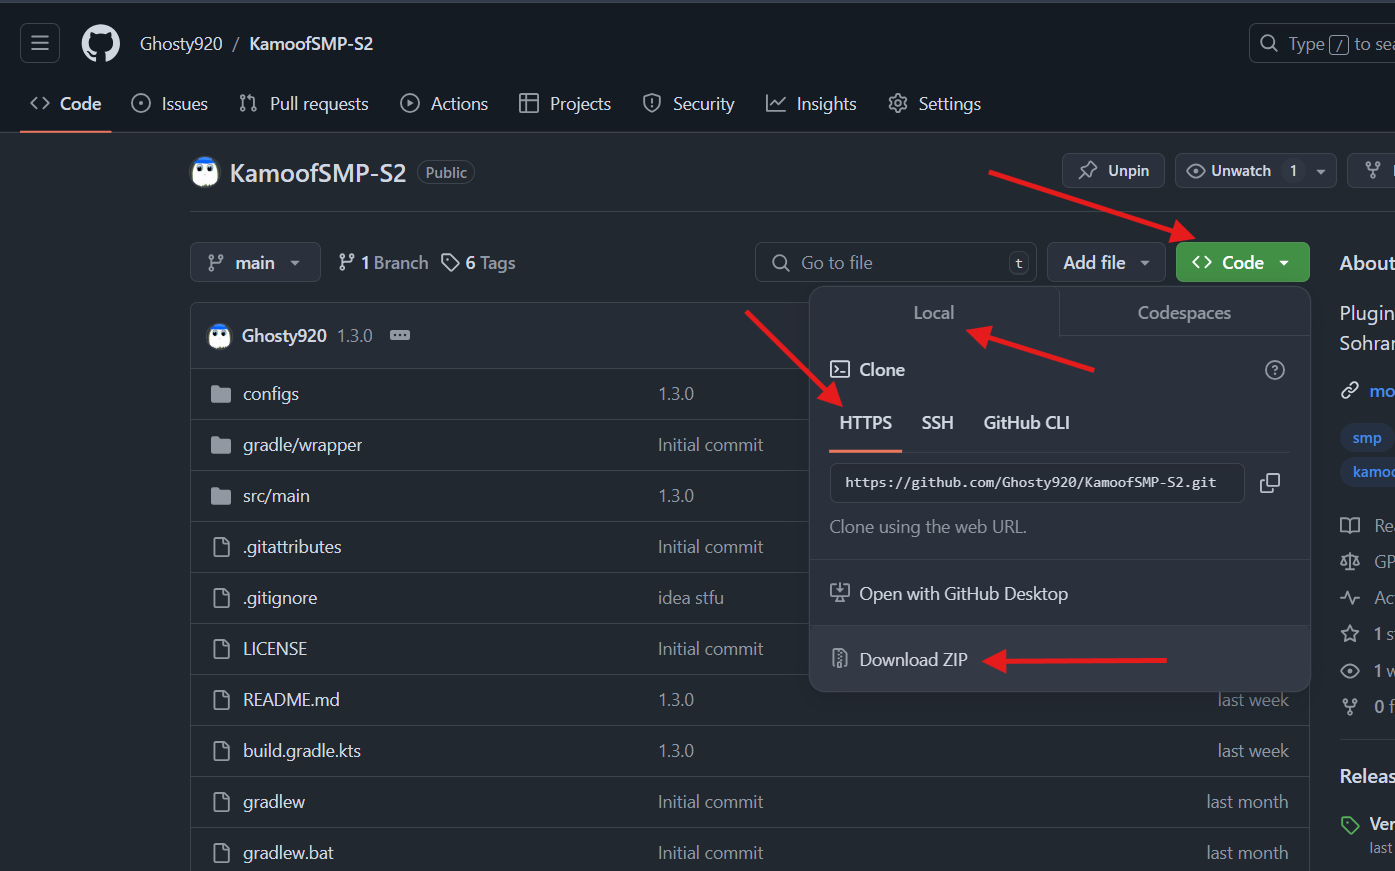Click the fork icon button

point(1373,171)
